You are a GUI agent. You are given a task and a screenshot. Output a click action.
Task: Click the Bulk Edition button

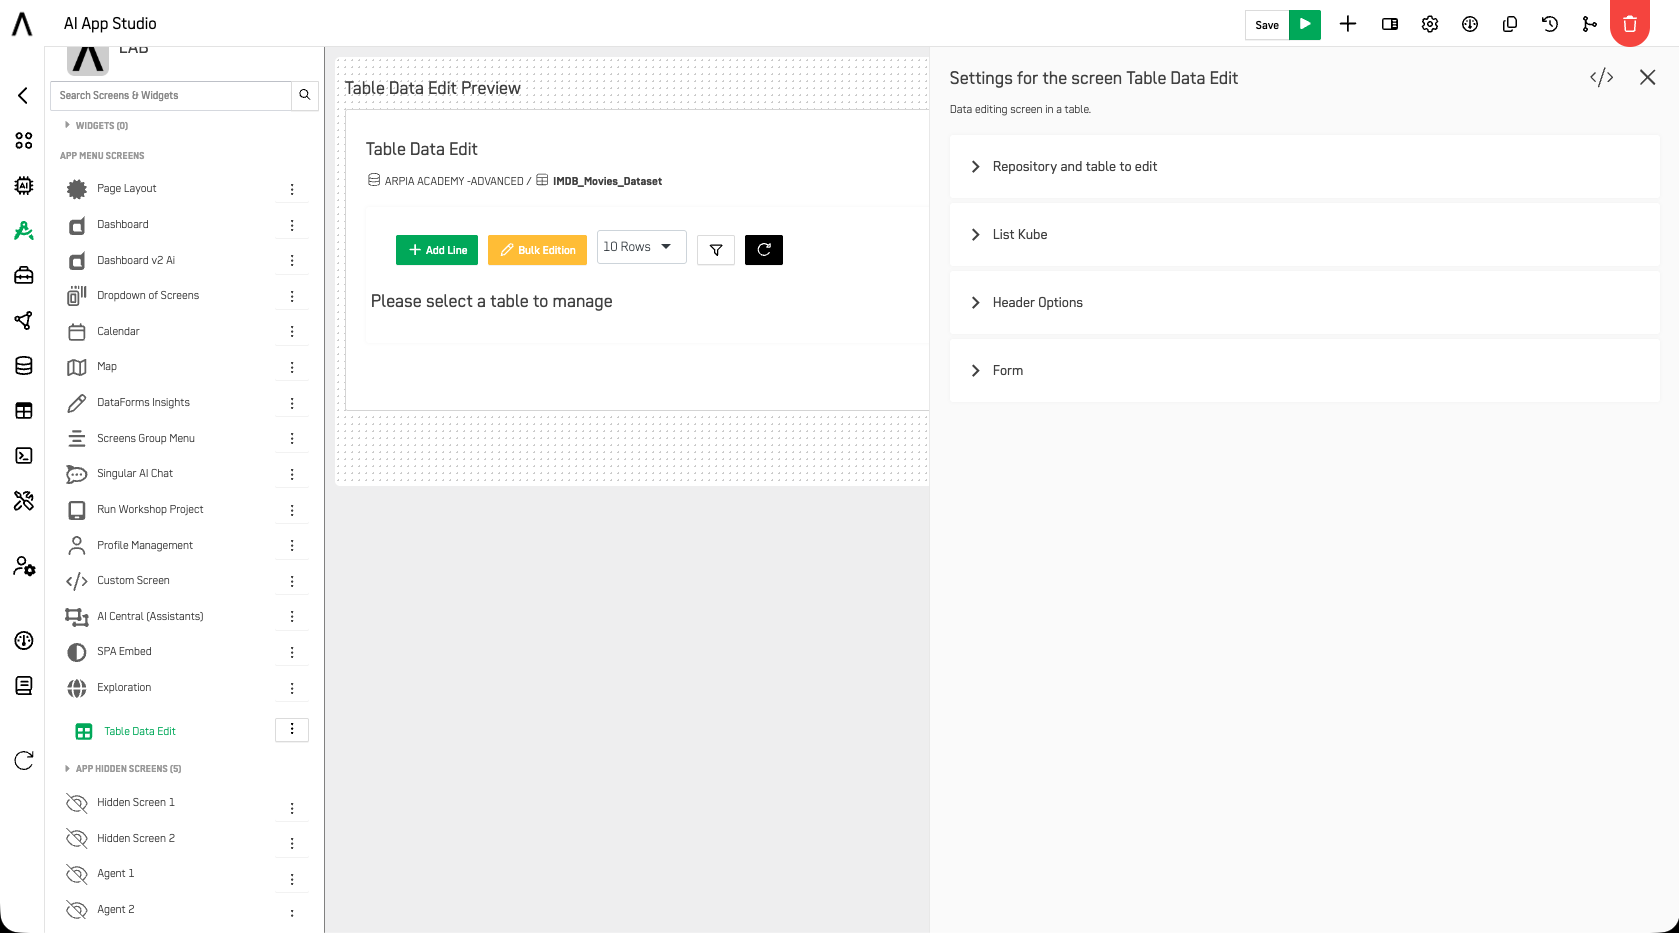[537, 250]
